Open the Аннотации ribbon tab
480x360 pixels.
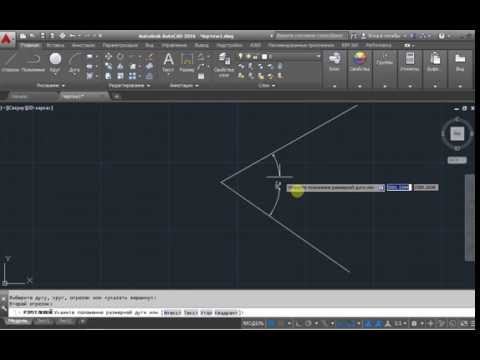(83, 45)
